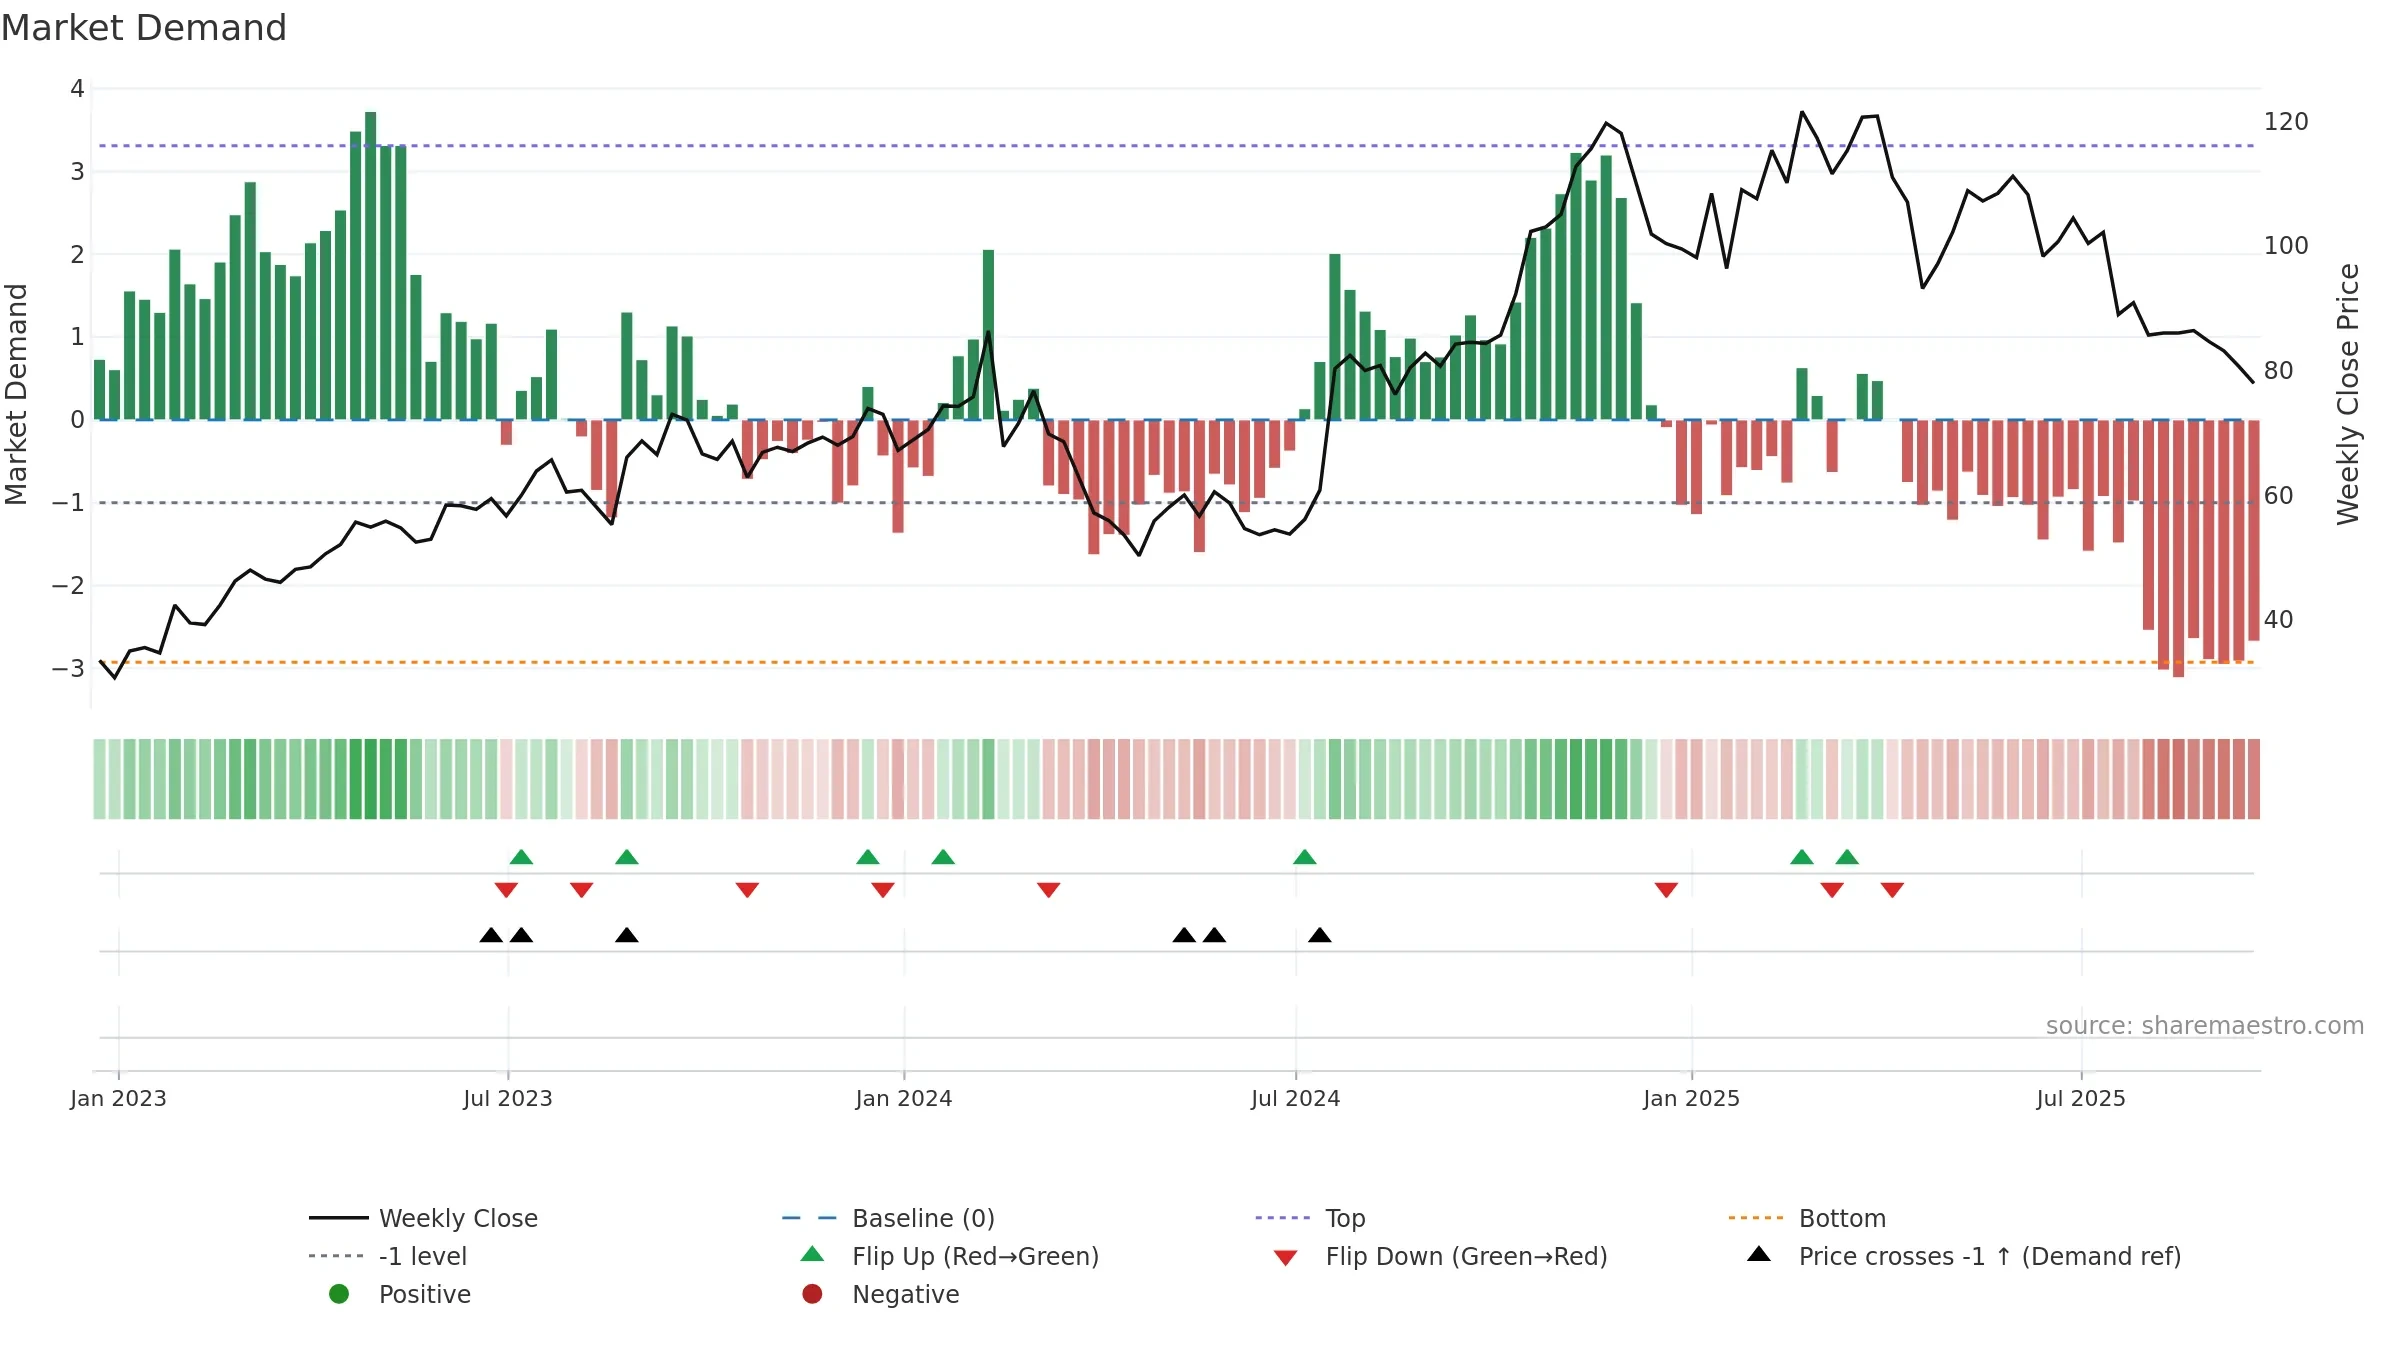This screenshot has height=1350, width=2400.
Task: Toggle the Bottom legend entry
Action: [1806, 1218]
